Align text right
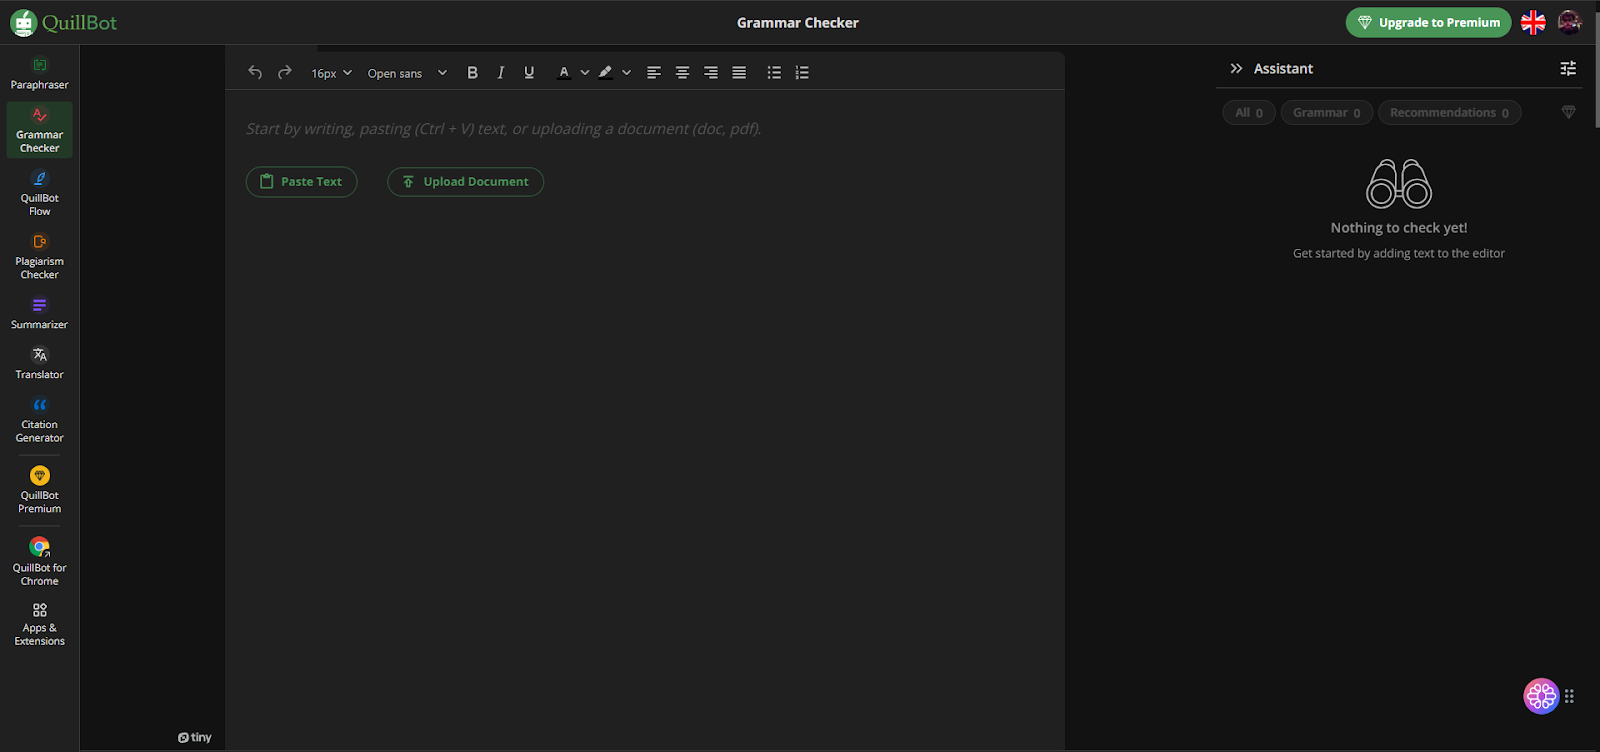 click(711, 72)
